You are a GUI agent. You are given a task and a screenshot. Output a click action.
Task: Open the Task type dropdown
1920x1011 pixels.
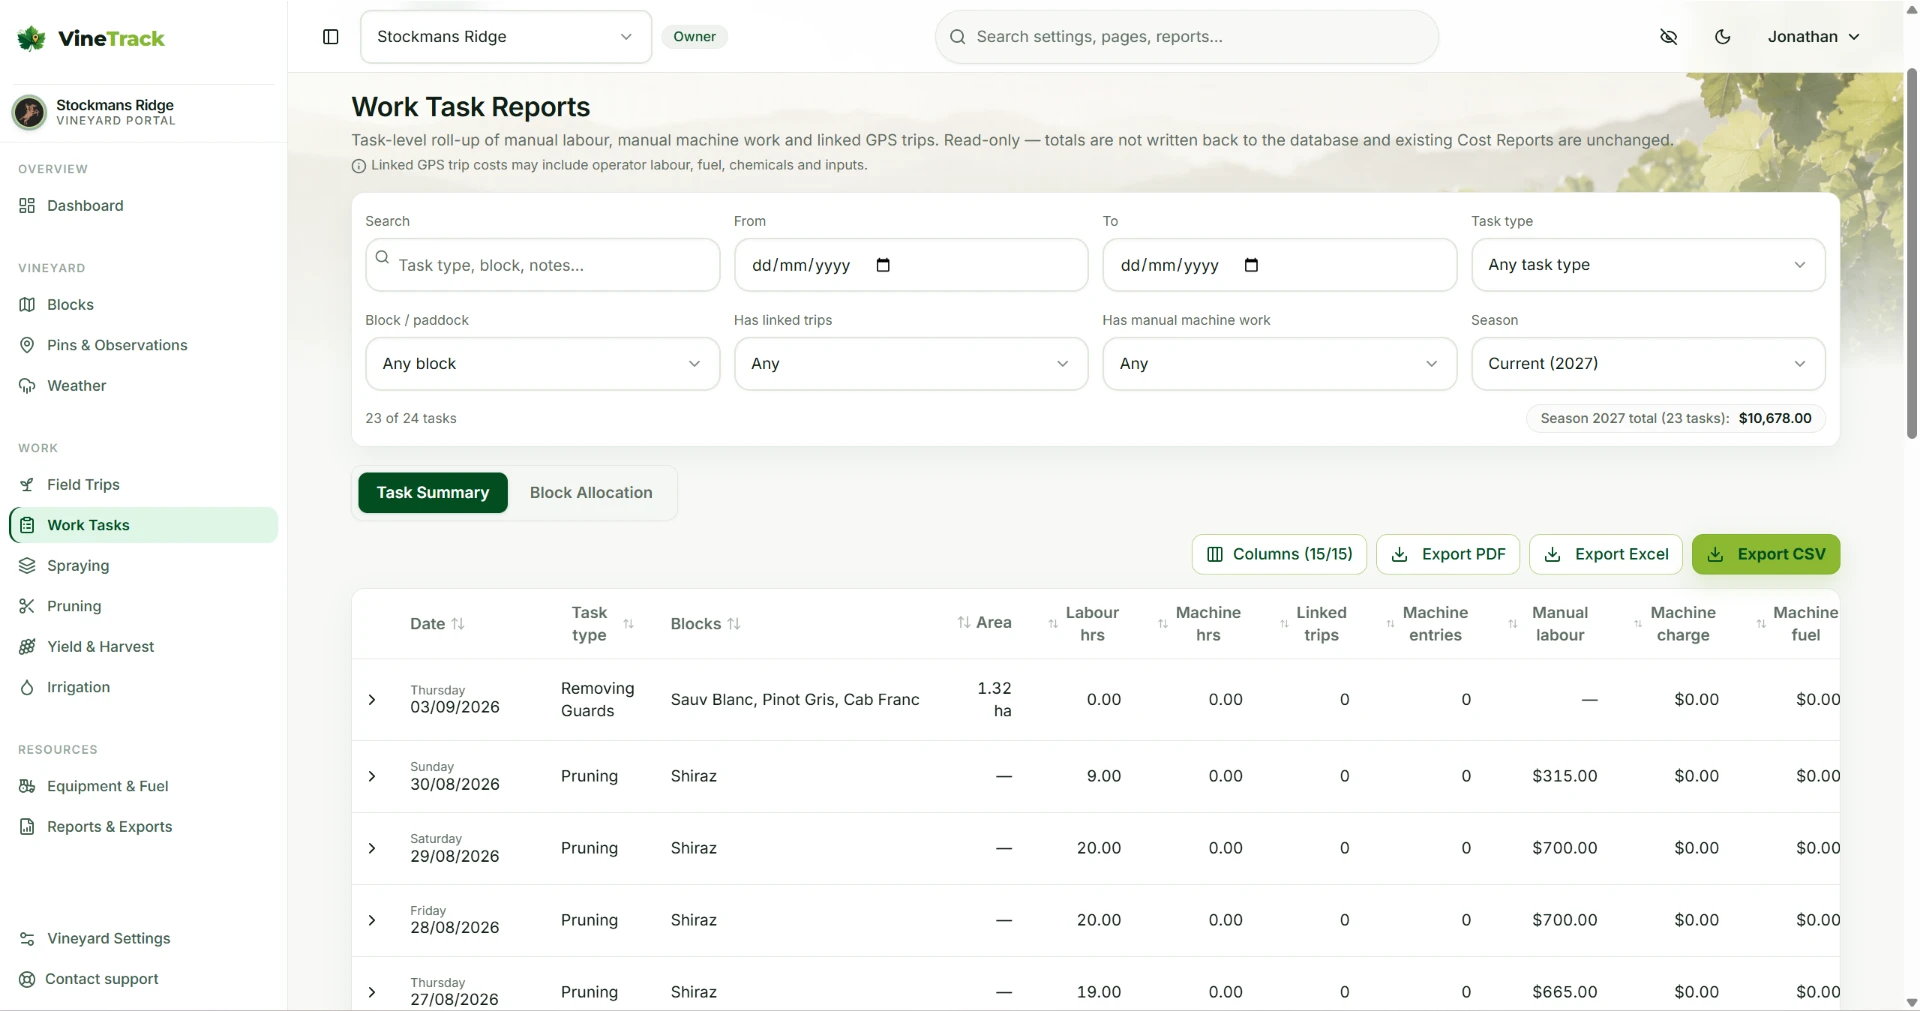[1648, 265]
